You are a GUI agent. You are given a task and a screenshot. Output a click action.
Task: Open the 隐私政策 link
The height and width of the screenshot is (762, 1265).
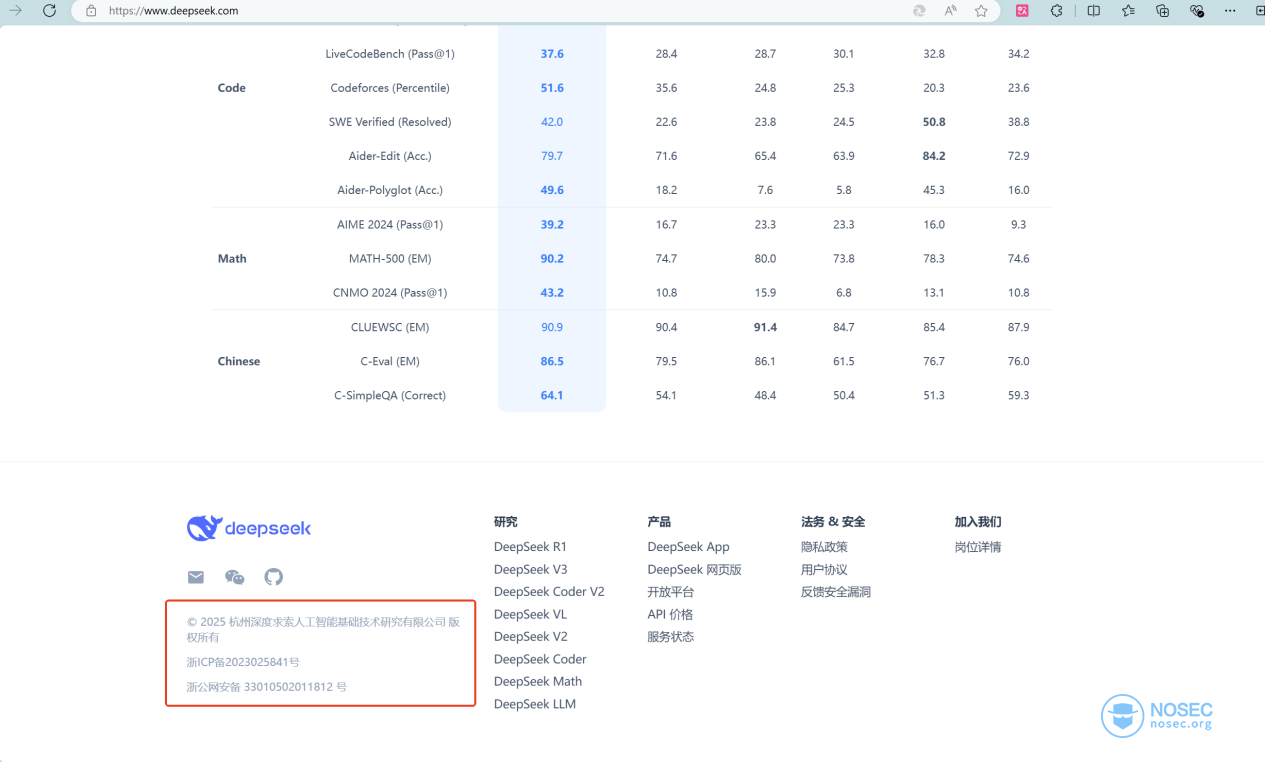point(824,547)
